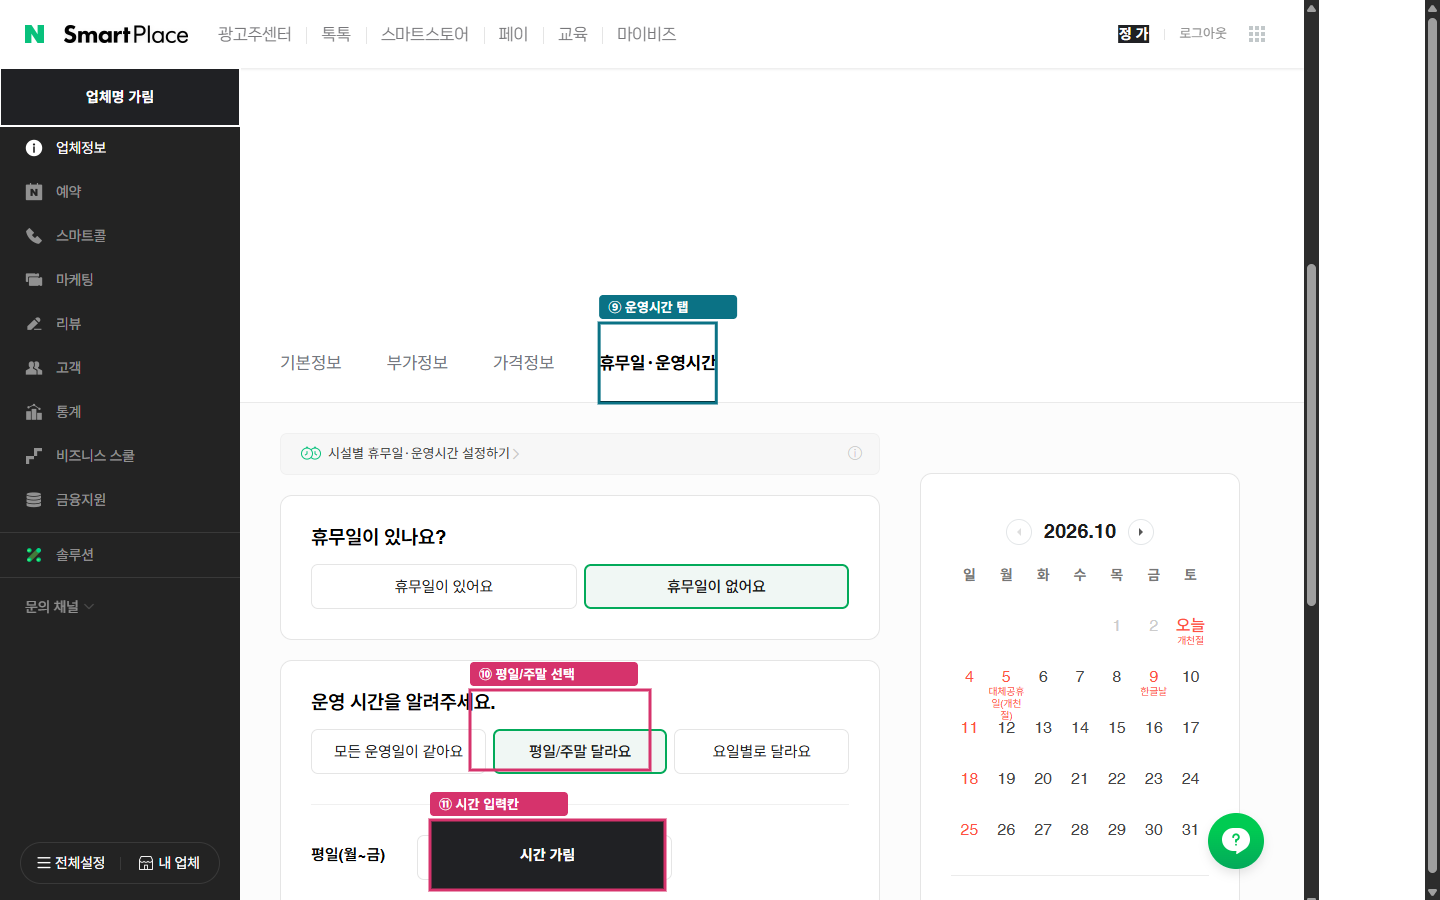The width and height of the screenshot is (1440, 900).
Task: Click the info icon in 시설별 banner
Action: [x=855, y=453]
